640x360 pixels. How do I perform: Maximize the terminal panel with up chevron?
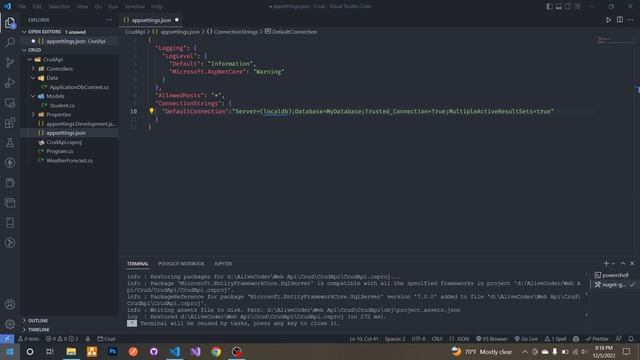click(x=622, y=263)
